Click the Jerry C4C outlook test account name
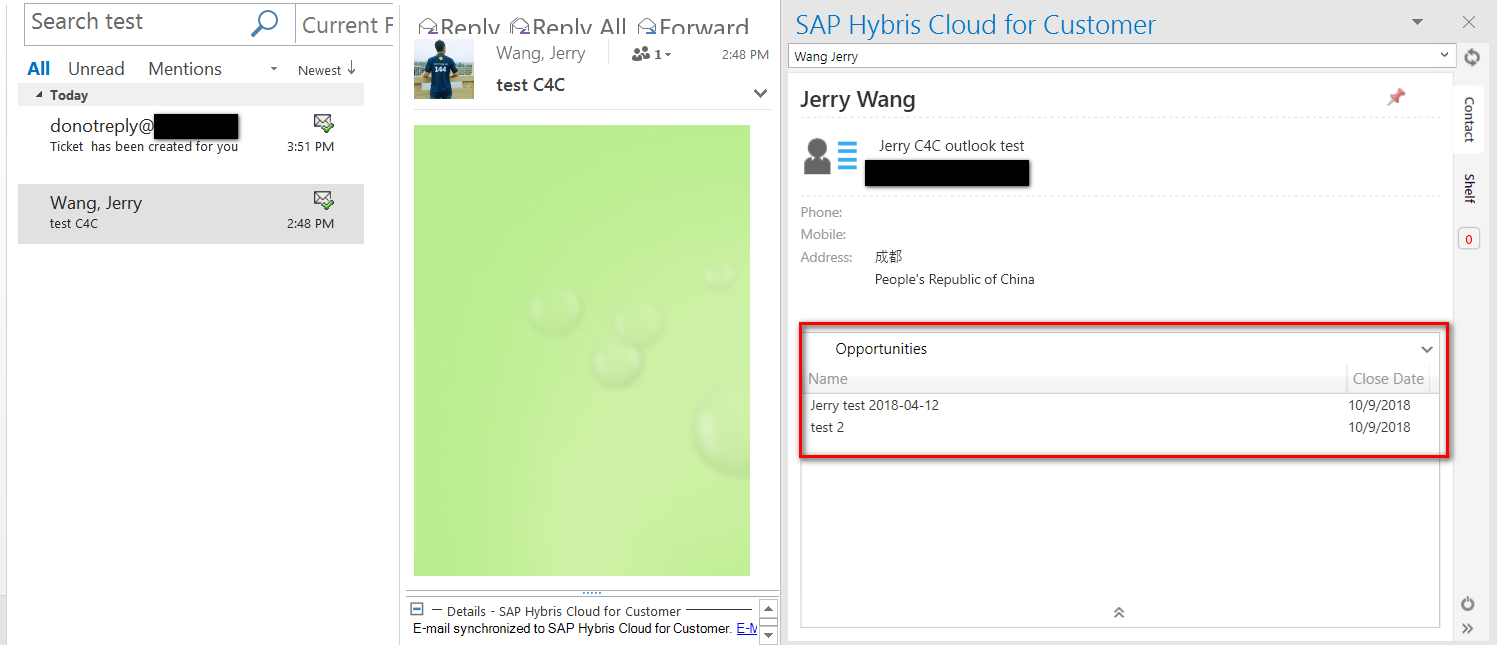Screen dimensions: 1497x645 (951, 146)
